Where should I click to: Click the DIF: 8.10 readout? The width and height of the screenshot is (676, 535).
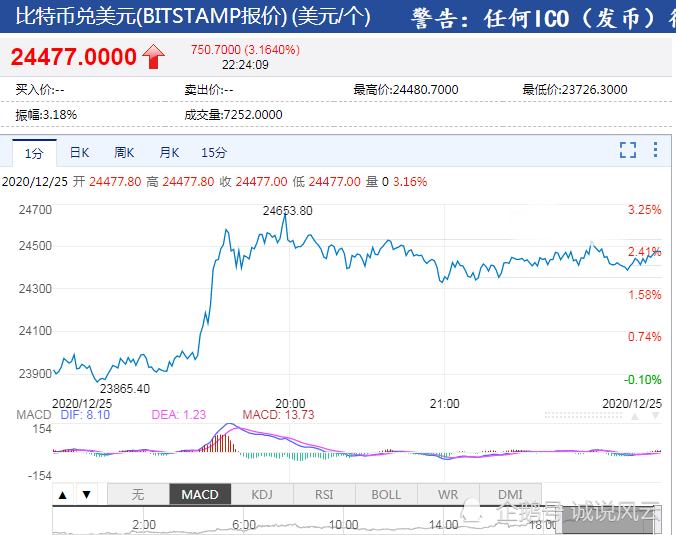point(85,415)
